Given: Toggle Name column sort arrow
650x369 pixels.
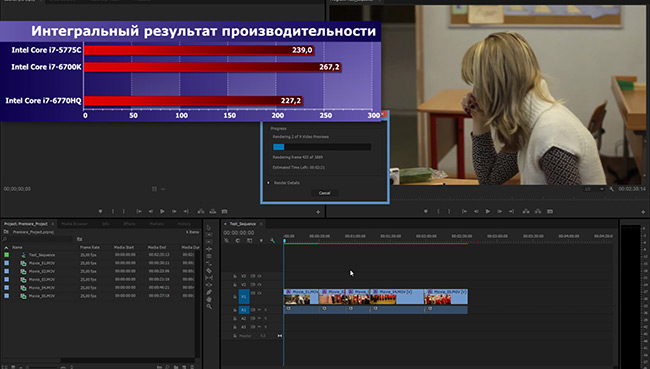Looking at the screenshot, I should (6, 248).
